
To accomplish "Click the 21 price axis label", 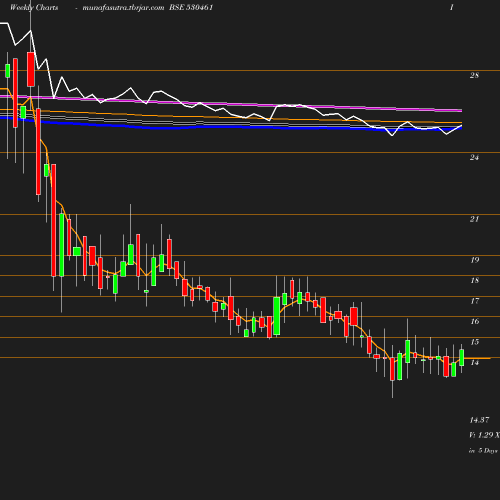I will [474, 219].
